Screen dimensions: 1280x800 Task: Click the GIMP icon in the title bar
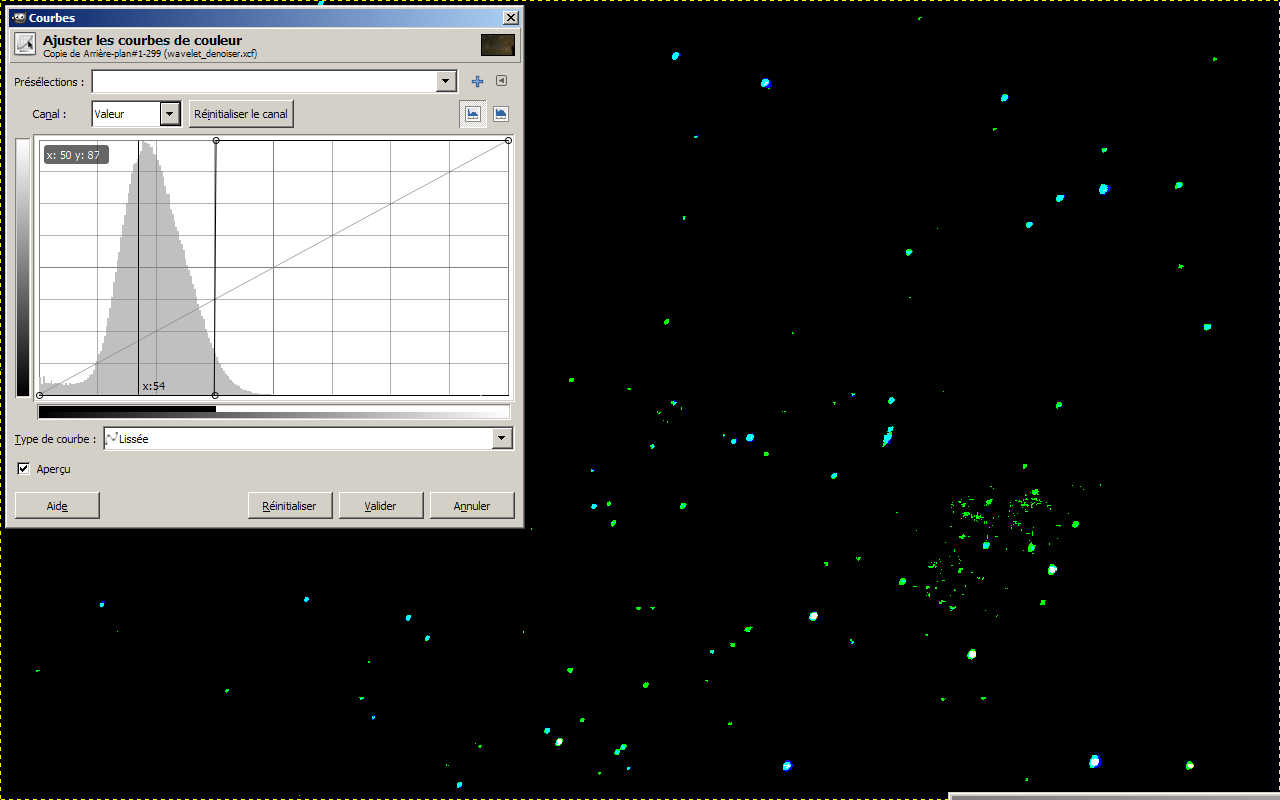(x=19, y=18)
